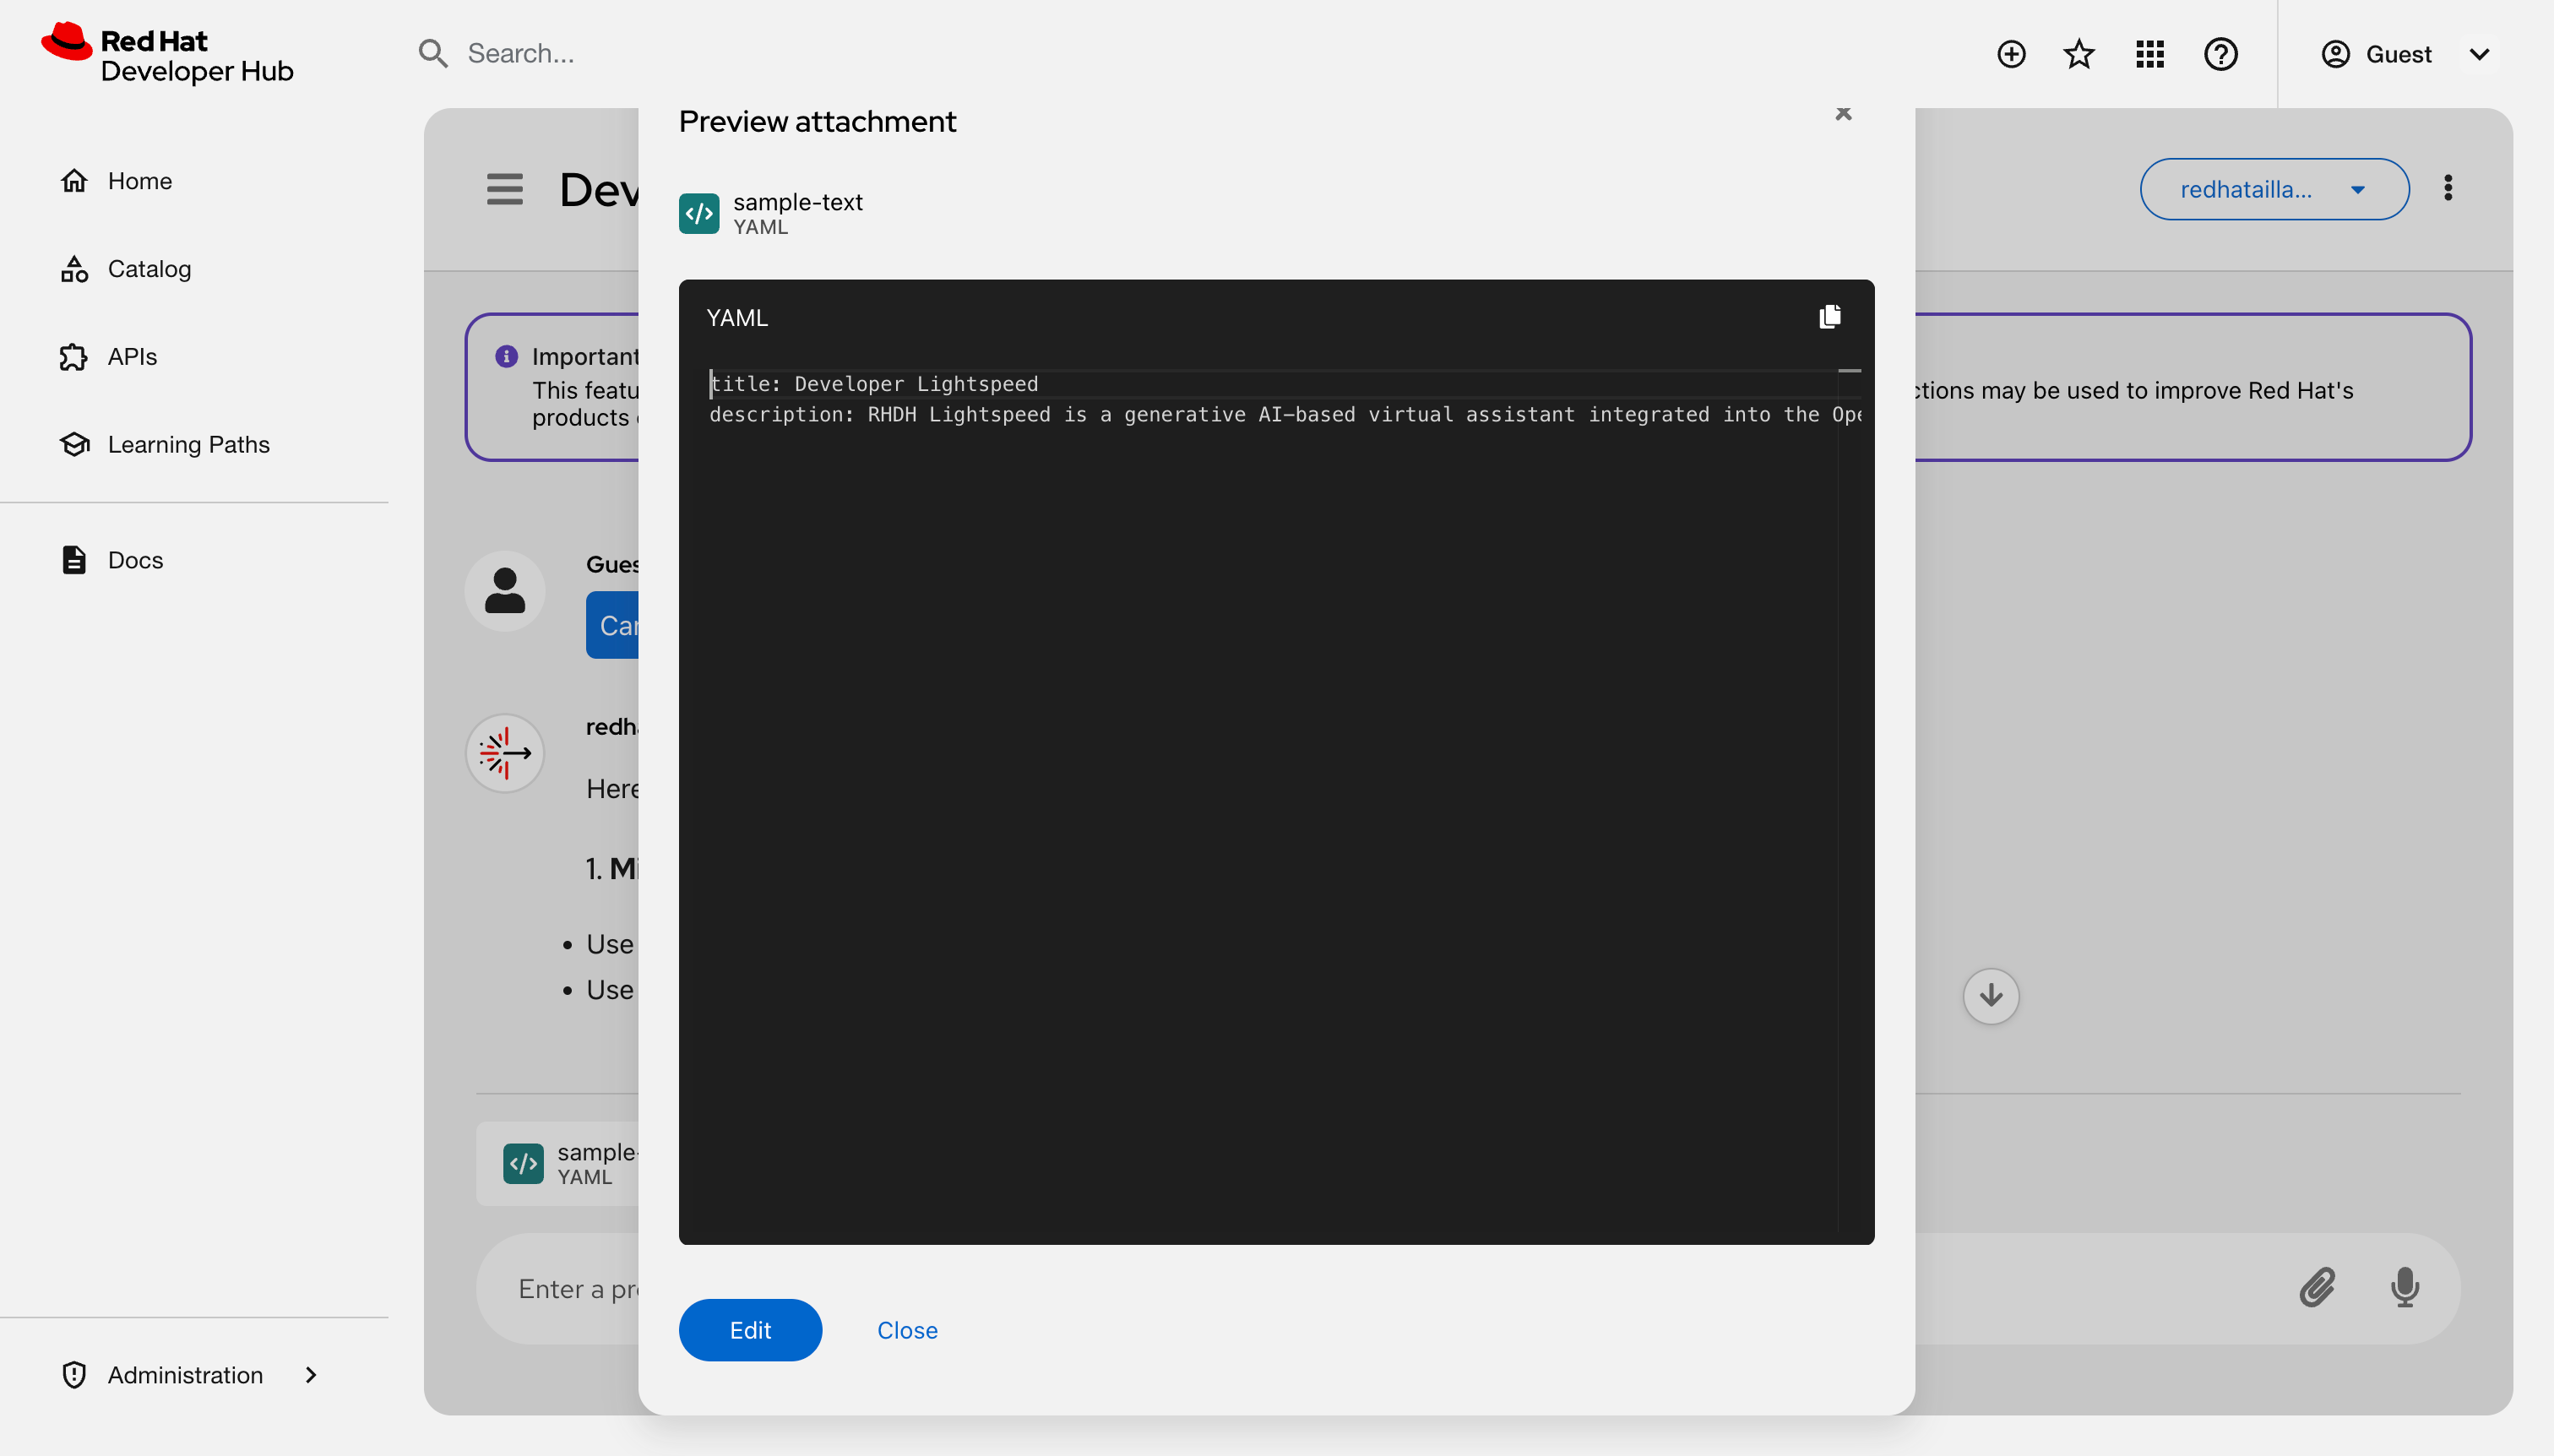
Task: Close the attachment preview with Close link
Action: (x=906, y=1329)
